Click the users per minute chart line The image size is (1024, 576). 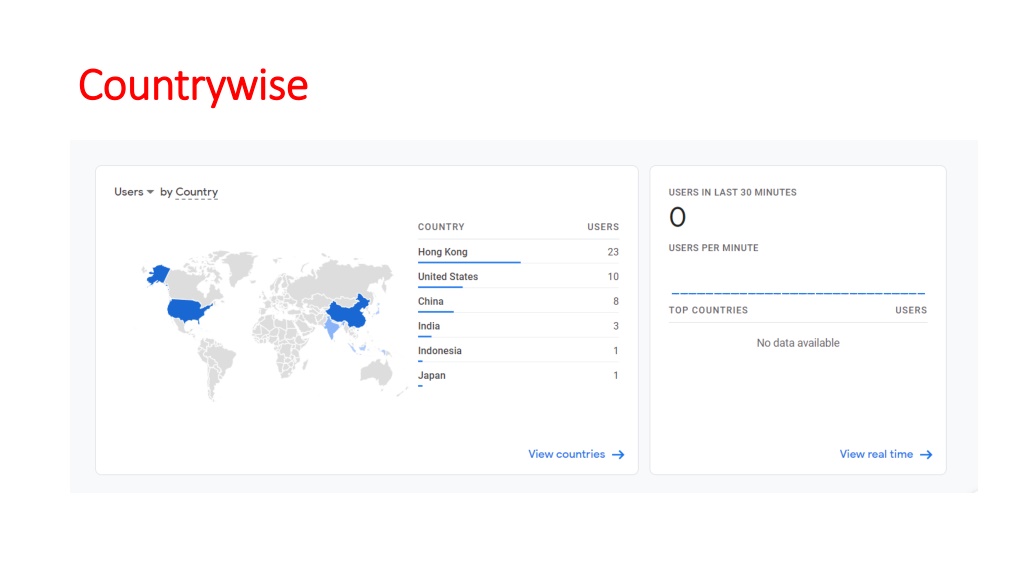coord(798,293)
